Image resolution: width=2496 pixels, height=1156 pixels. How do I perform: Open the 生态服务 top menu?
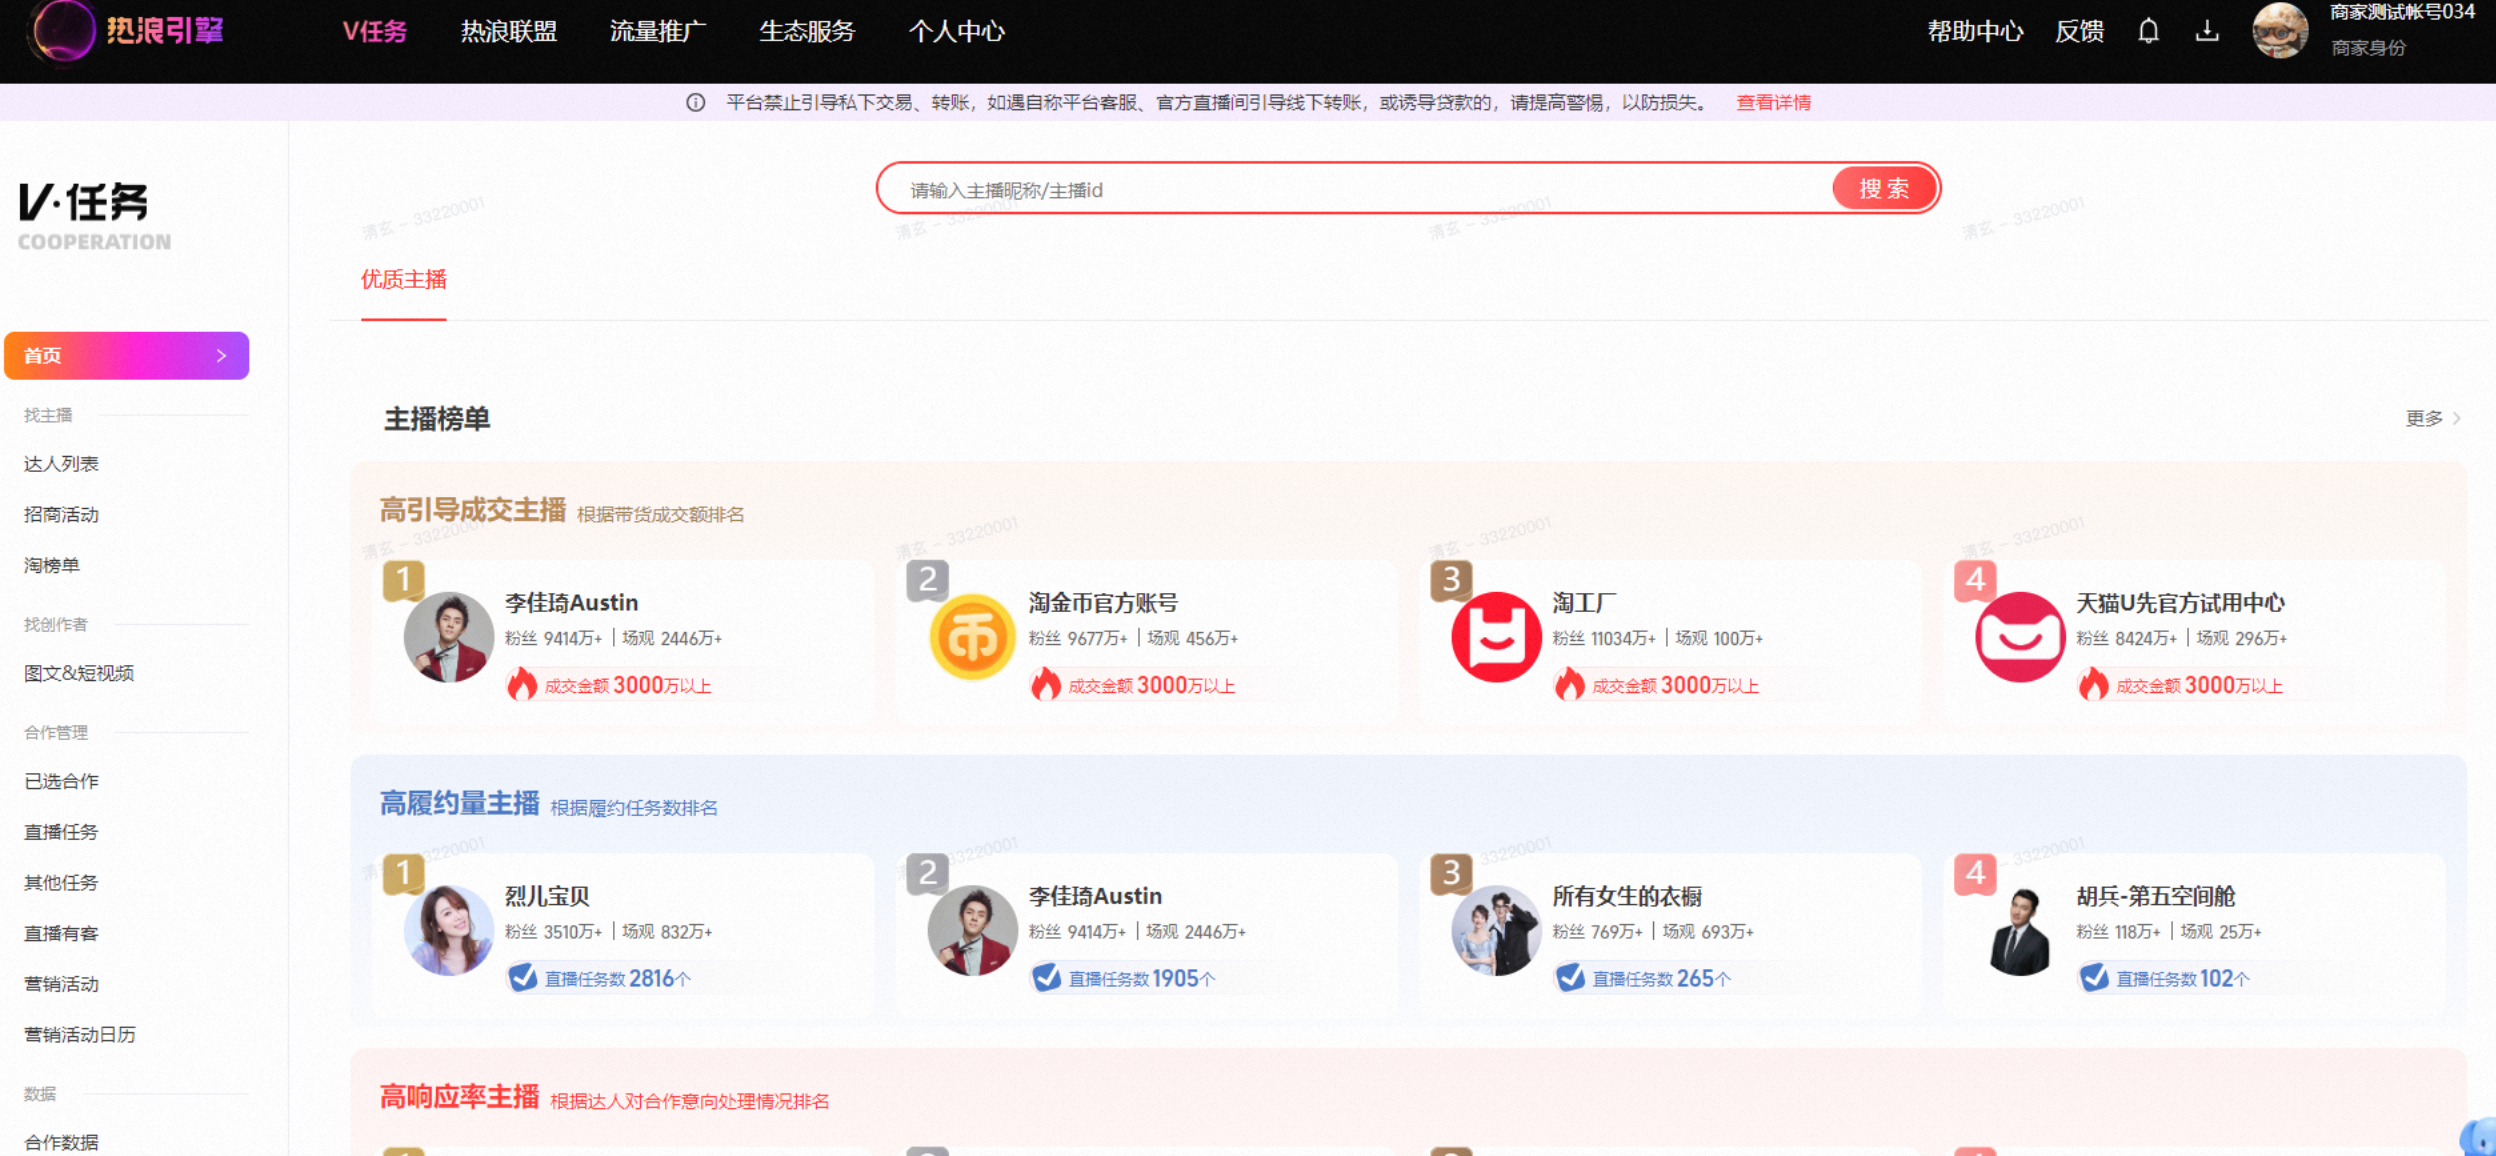807,32
